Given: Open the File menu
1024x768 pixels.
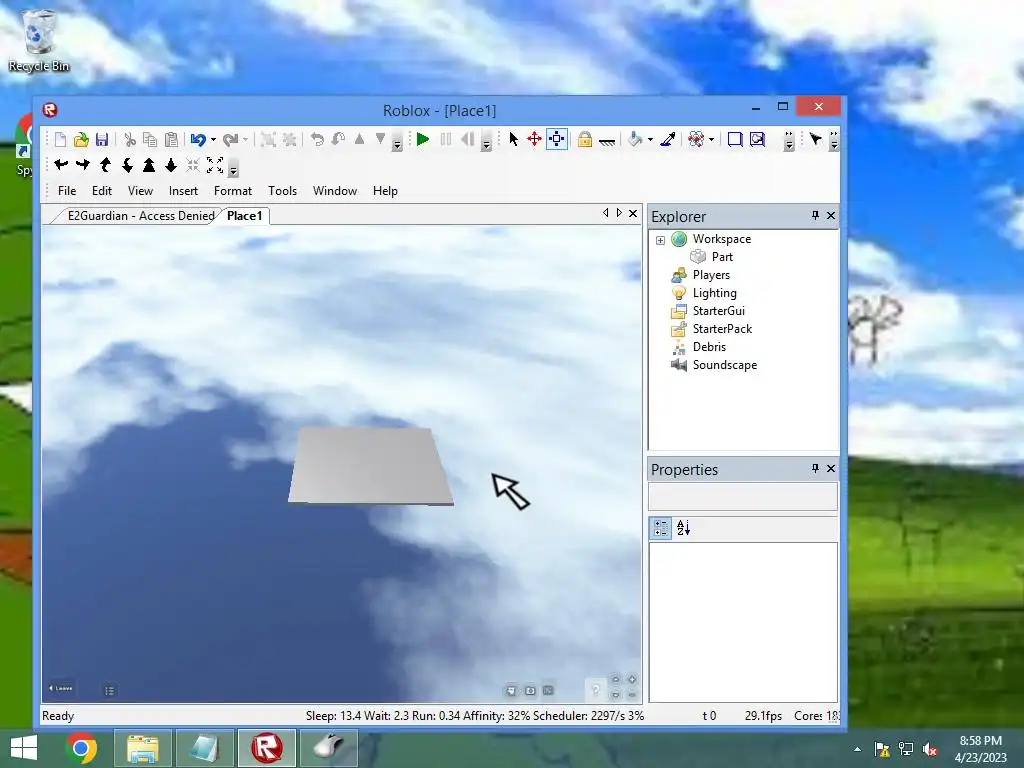Looking at the screenshot, I should (67, 191).
